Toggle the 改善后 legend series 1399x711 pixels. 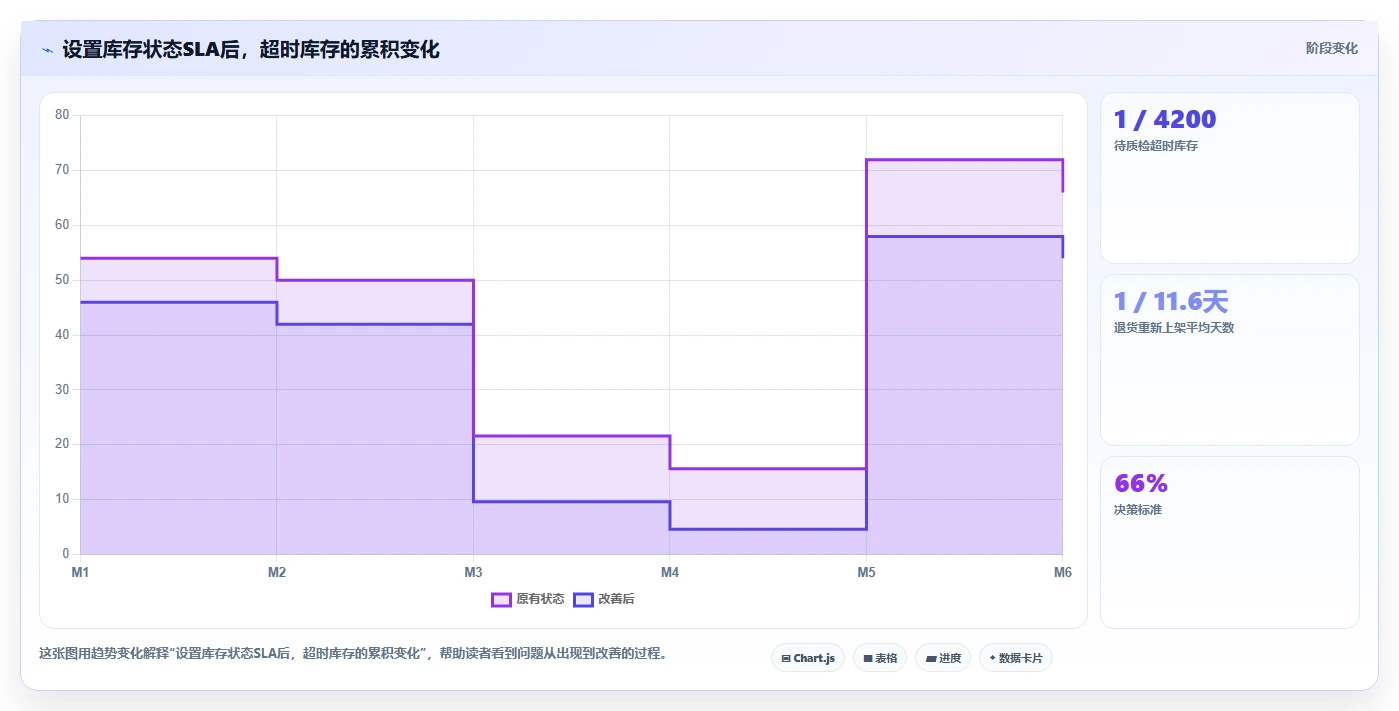click(x=604, y=599)
